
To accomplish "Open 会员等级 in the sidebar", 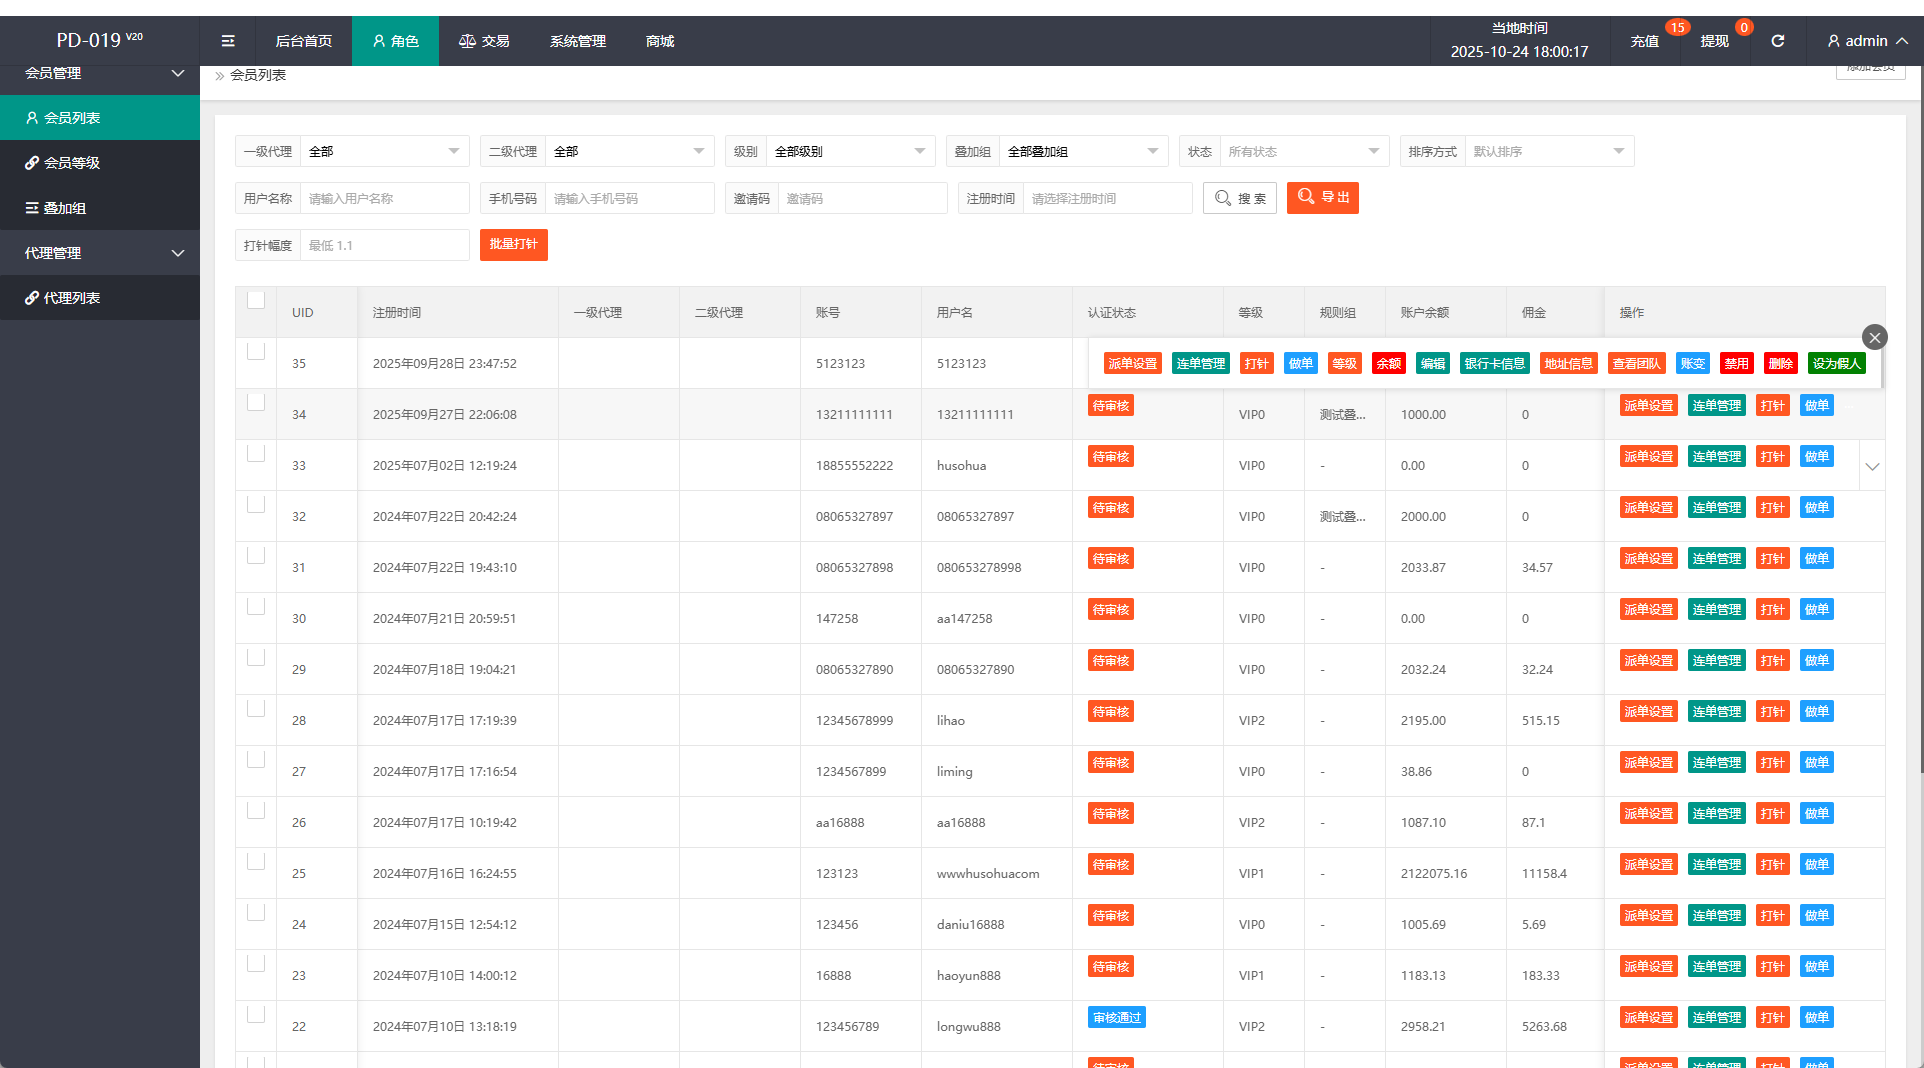I will tap(72, 163).
